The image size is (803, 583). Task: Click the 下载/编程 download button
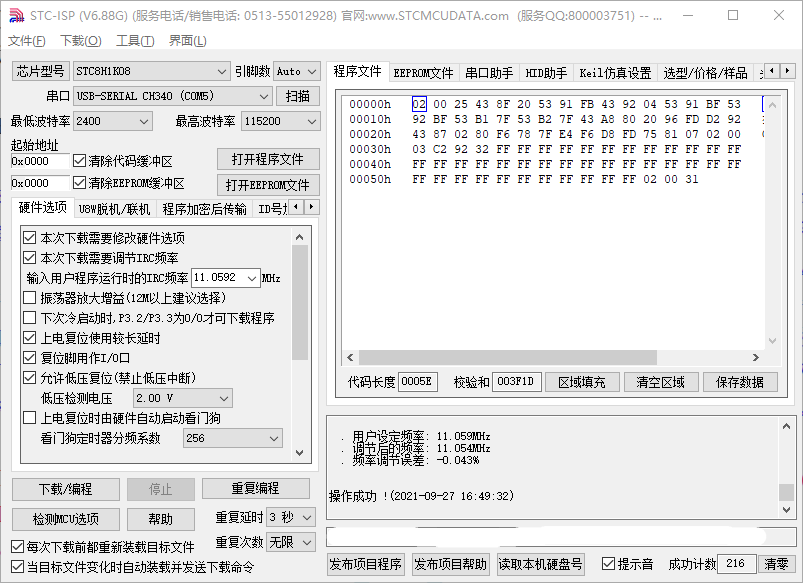(63, 489)
